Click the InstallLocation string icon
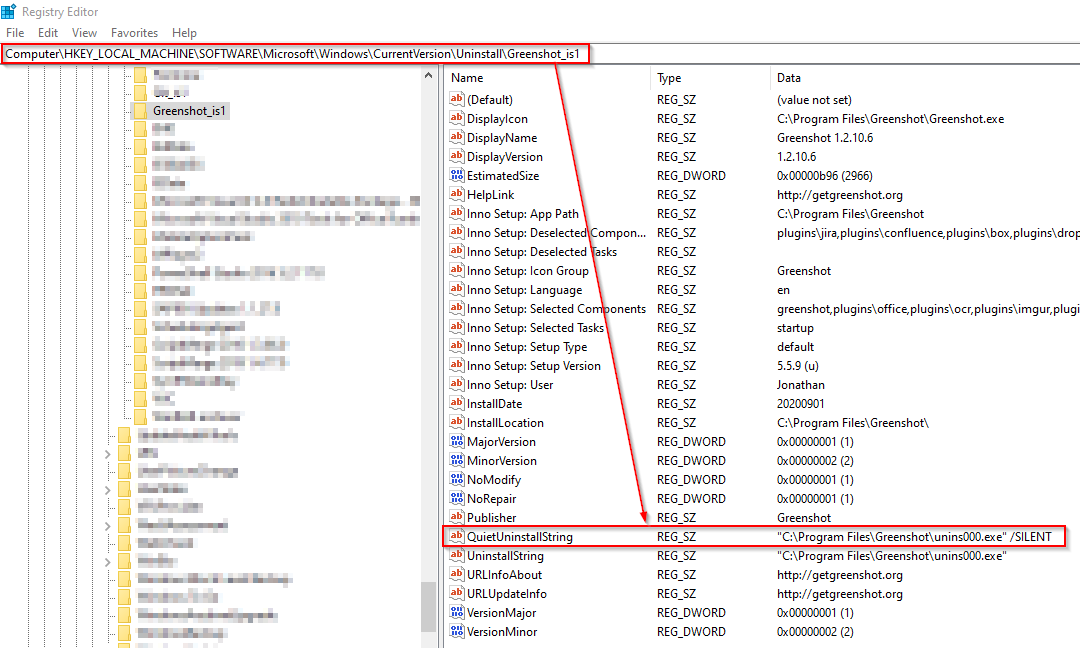Image resolution: width=1080 pixels, height=648 pixels. pos(457,422)
